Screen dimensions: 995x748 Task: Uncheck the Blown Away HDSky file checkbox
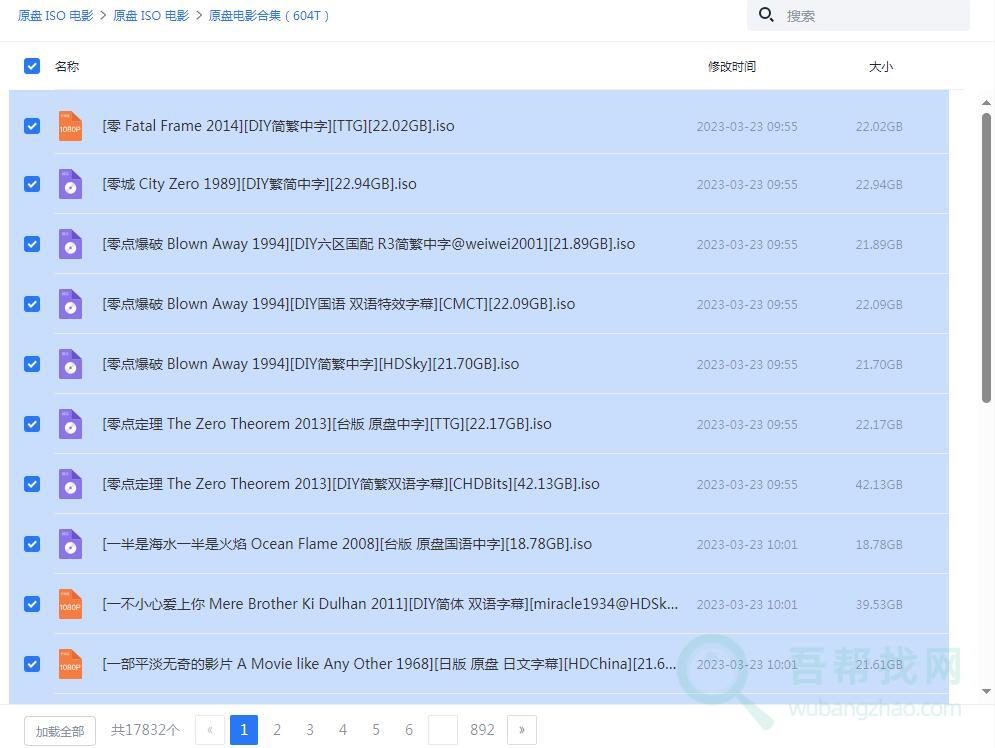[x=32, y=364]
